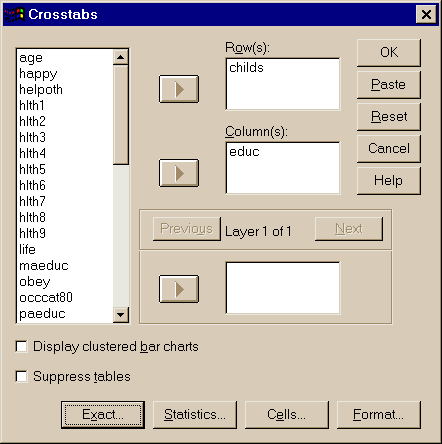Image resolution: width=442 pixels, height=444 pixels.
Task: Click the variable list scrollbar thumb
Action: click(x=121, y=115)
